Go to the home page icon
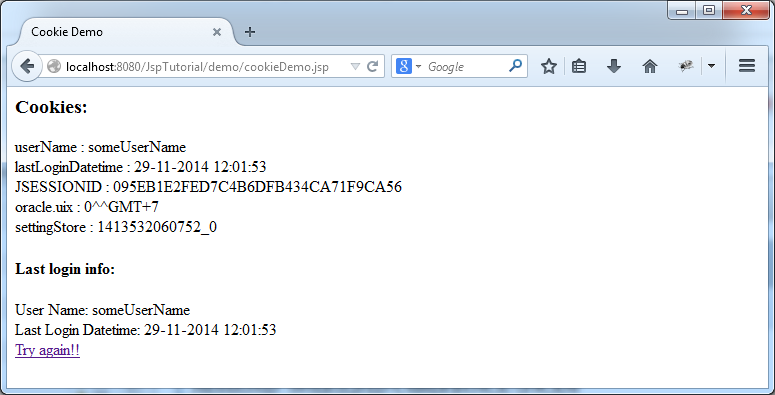 pyautogui.click(x=649, y=66)
